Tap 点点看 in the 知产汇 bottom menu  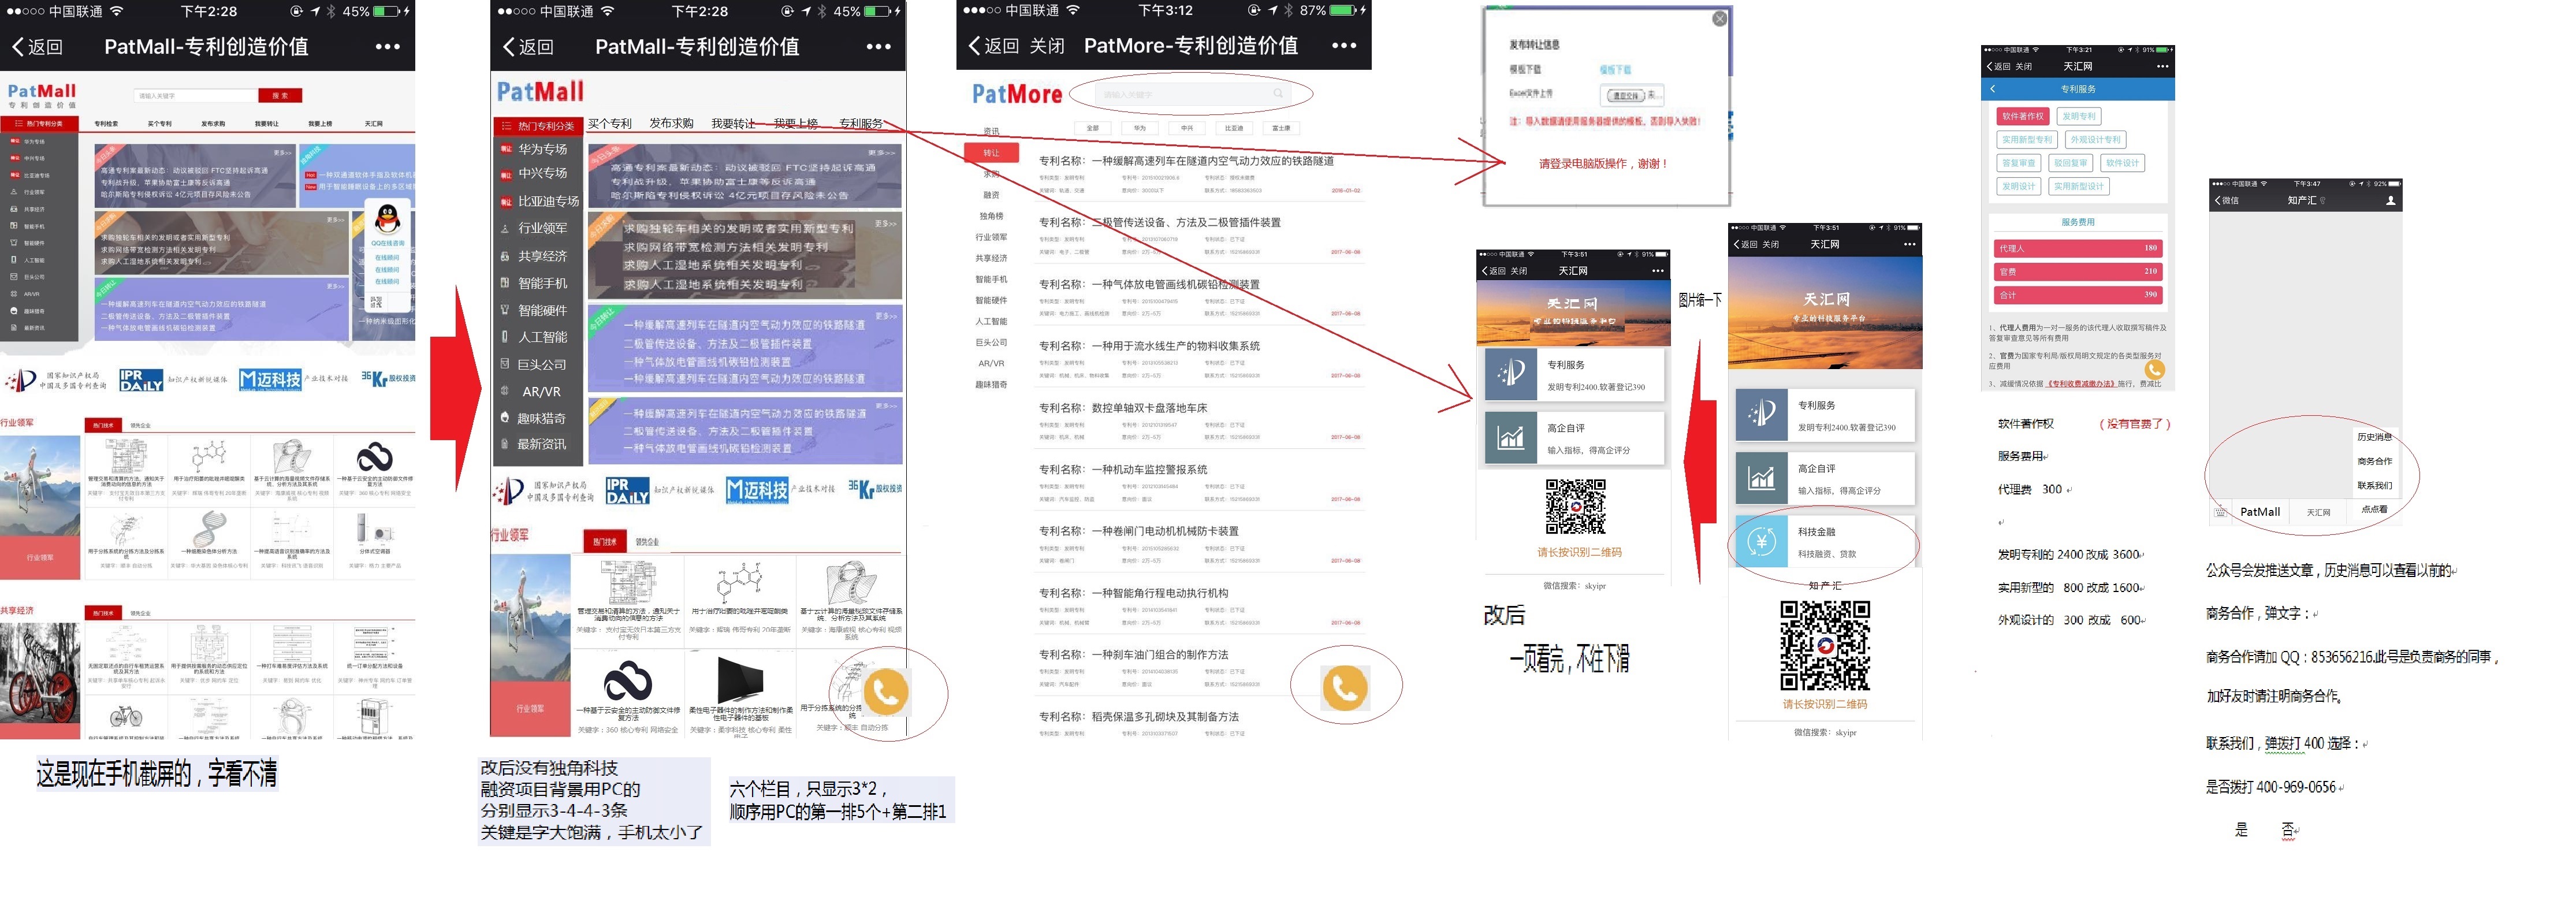point(2374,510)
